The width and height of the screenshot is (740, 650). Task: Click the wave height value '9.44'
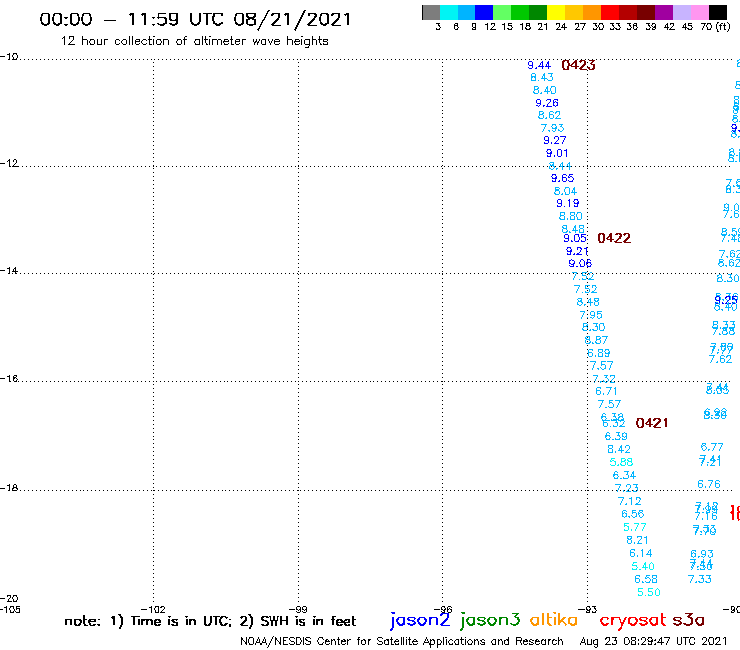(539, 65)
